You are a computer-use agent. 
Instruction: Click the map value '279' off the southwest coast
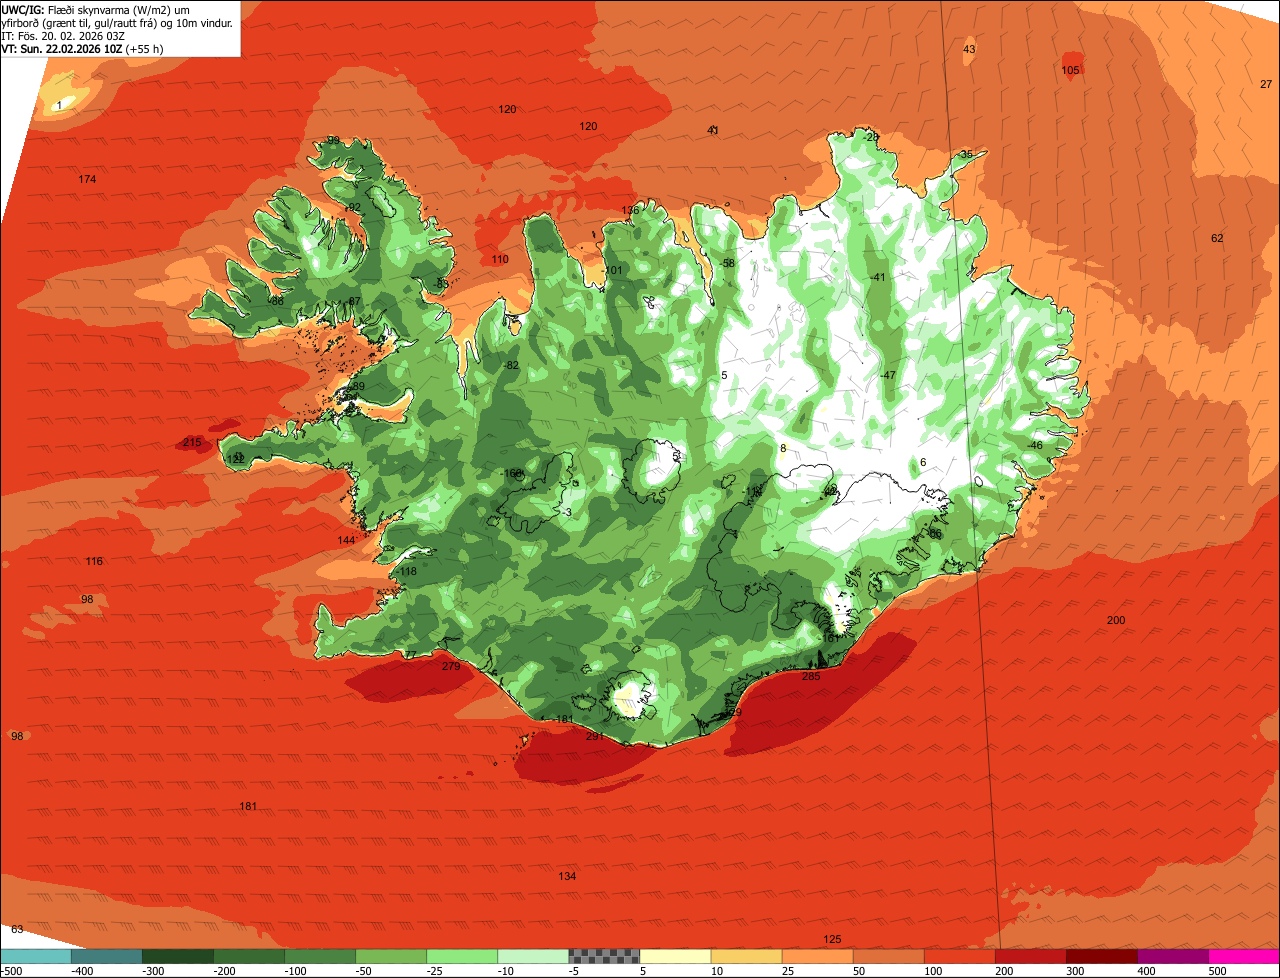click(451, 666)
